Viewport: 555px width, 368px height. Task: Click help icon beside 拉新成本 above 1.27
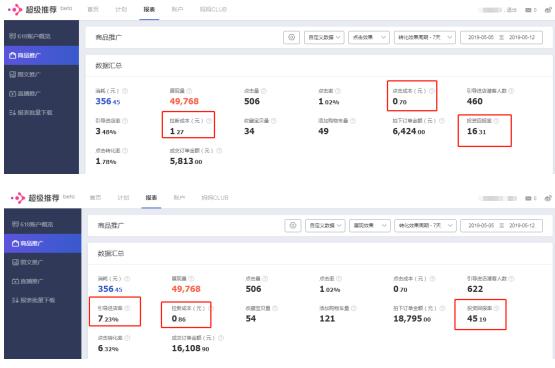click(x=209, y=121)
